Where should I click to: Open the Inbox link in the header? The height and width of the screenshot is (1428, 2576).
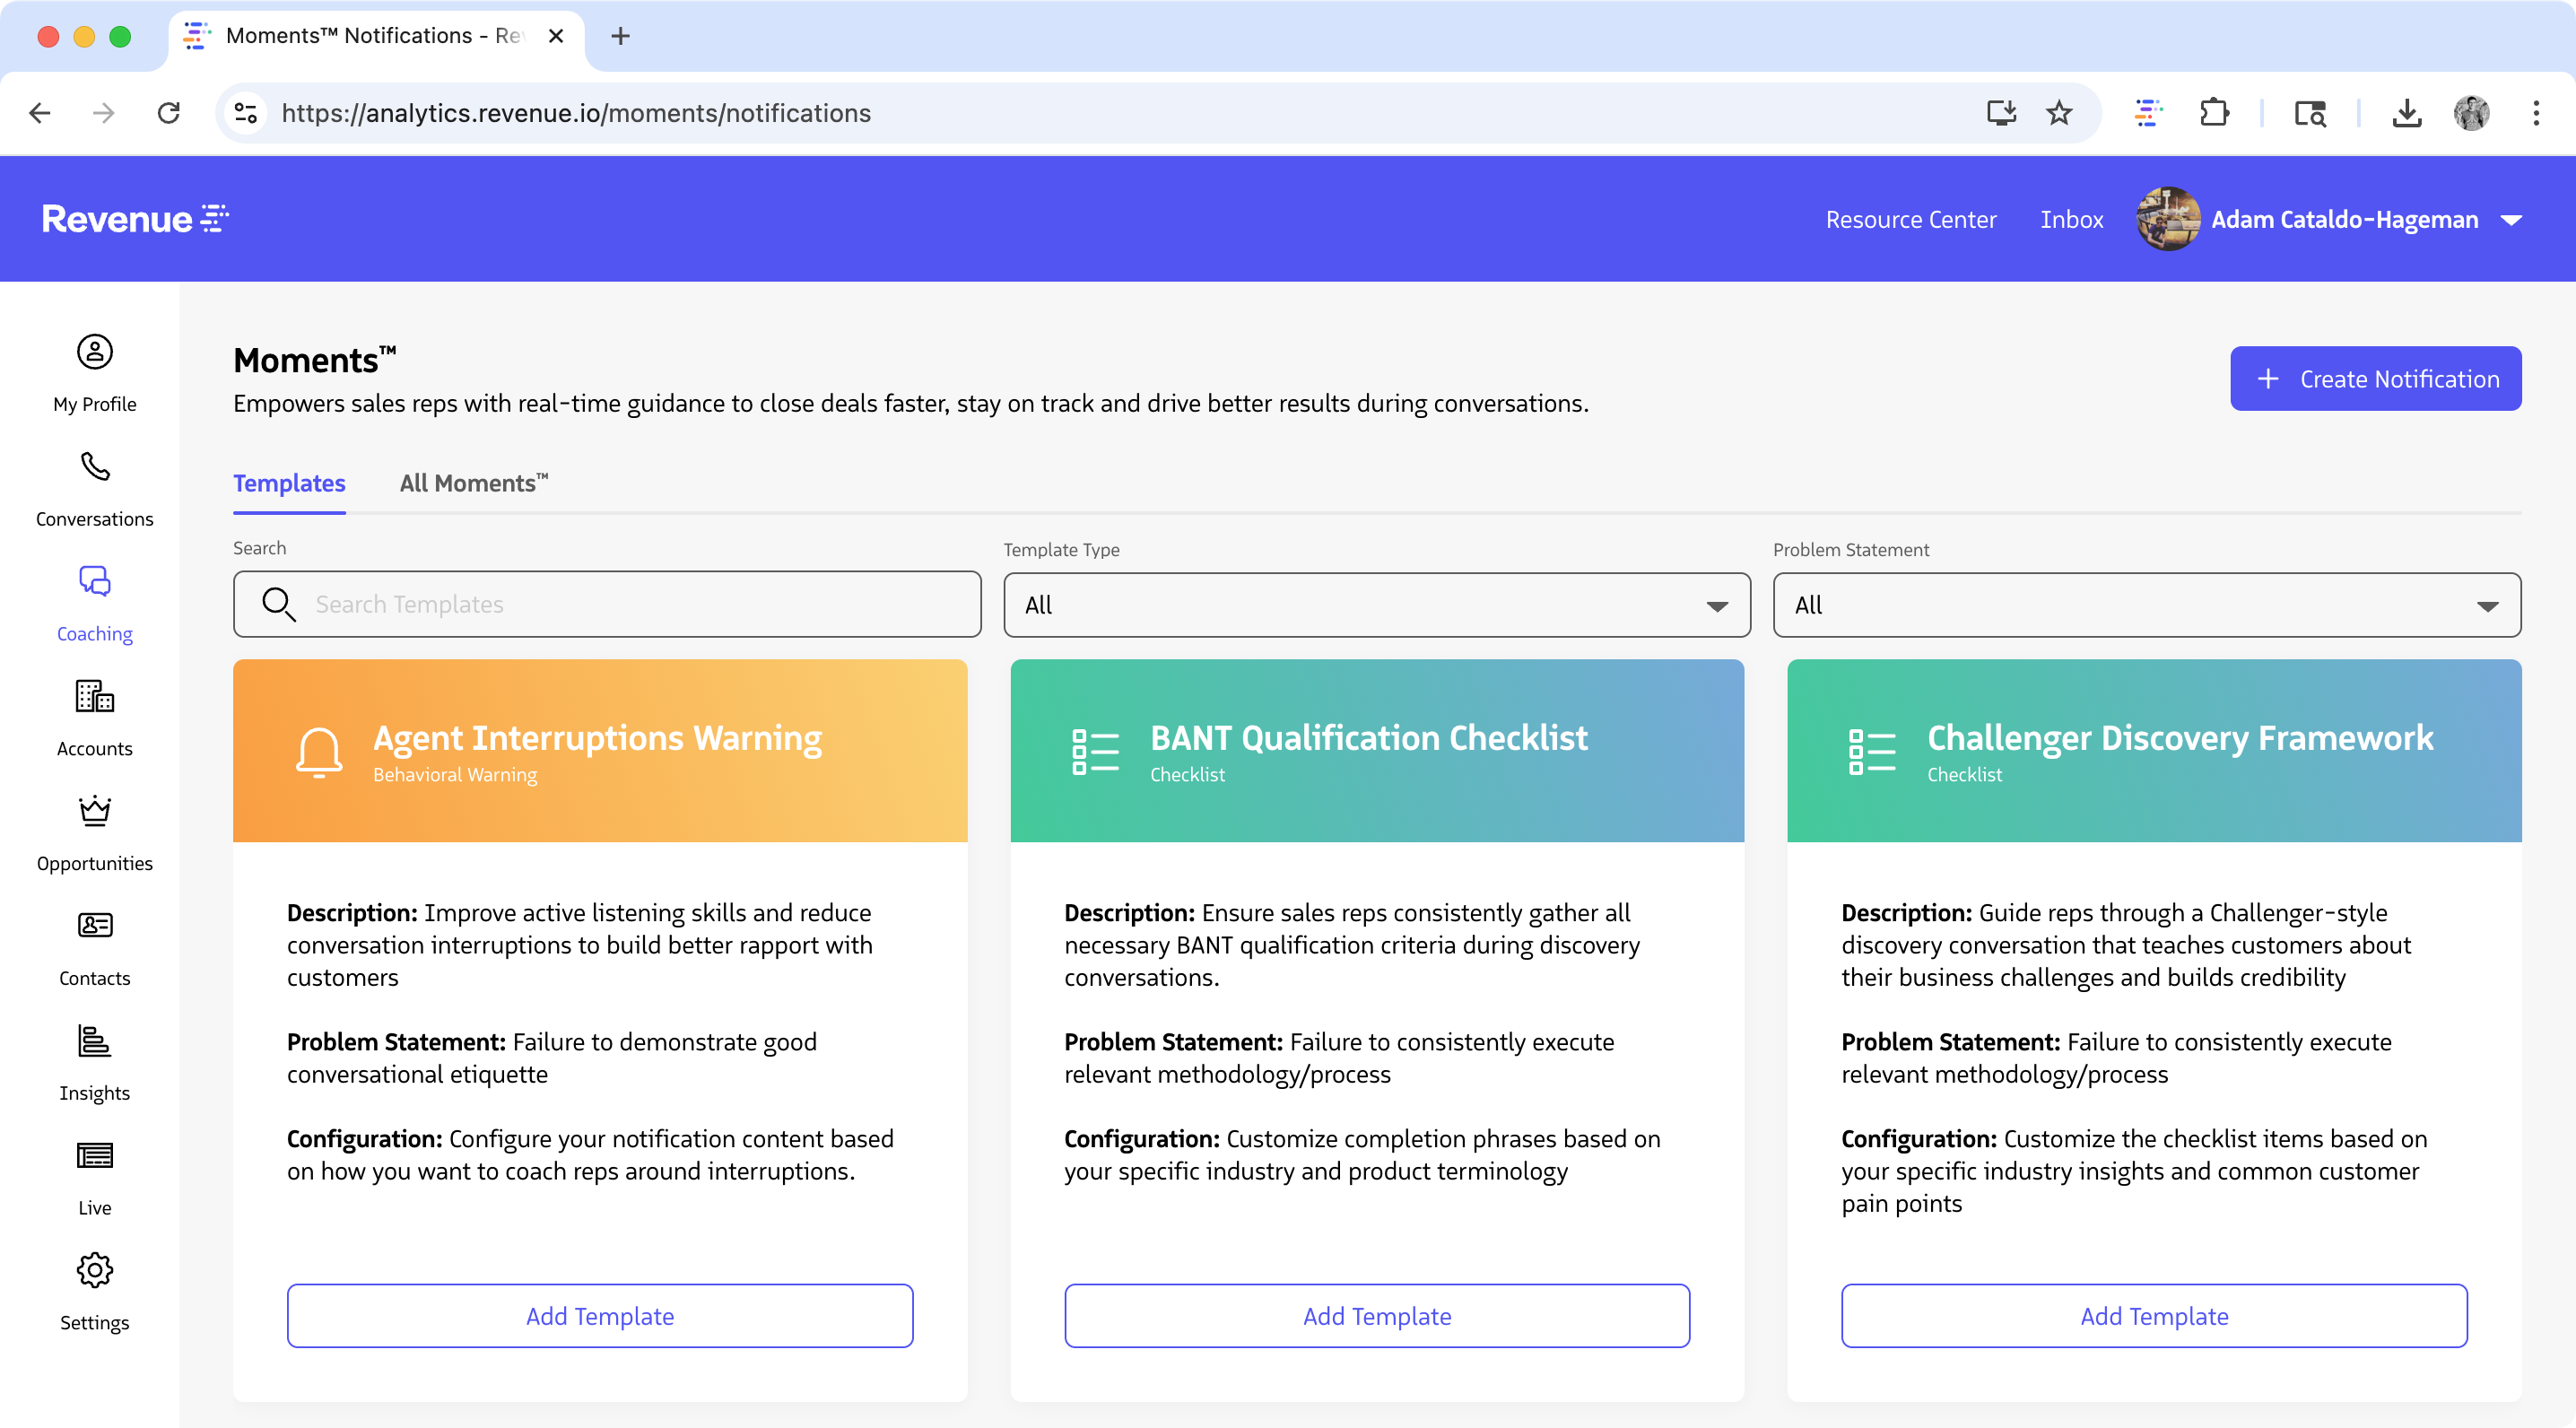(2071, 219)
